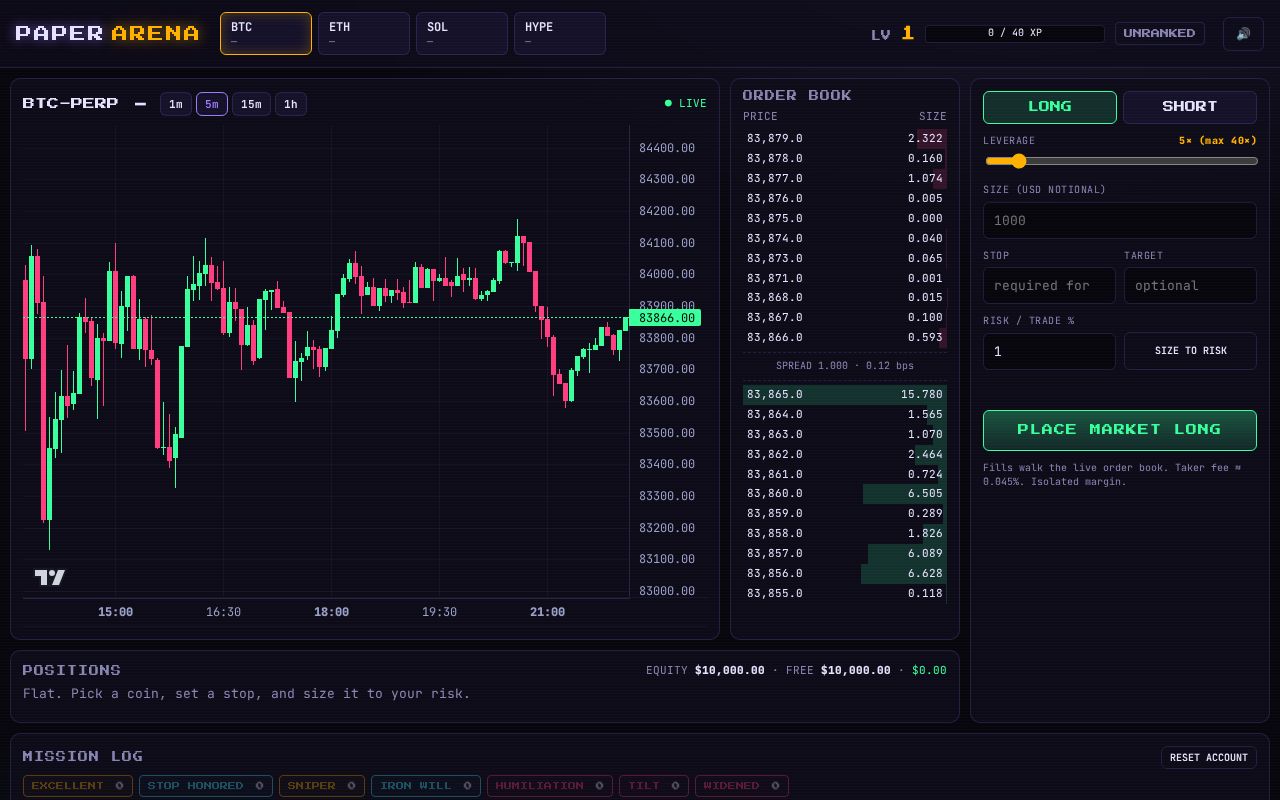1280x800 pixels.
Task: Mute sound with the speaker icon
Action: pyautogui.click(x=1243, y=34)
